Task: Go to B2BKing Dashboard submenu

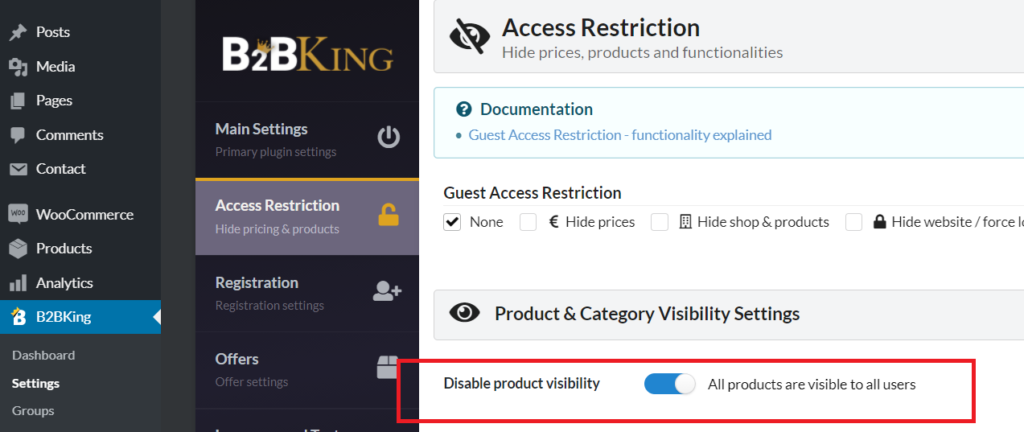Action: tap(43, 355)
